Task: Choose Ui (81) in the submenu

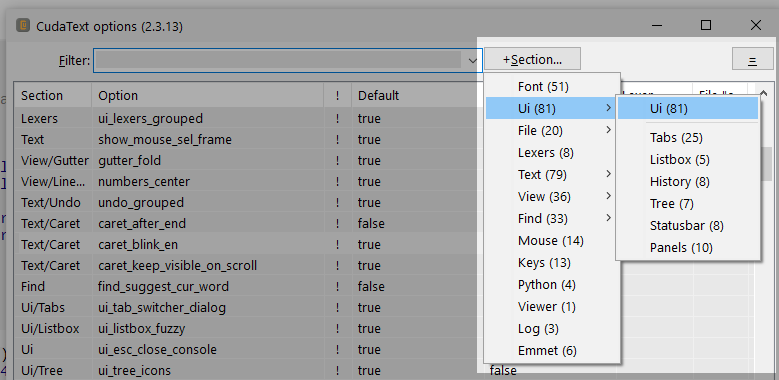Action: coord(688,108)
